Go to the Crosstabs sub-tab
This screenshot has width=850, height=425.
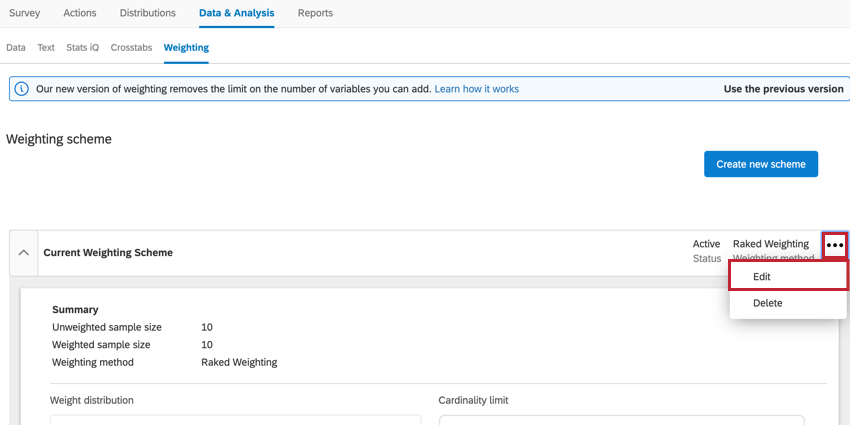tap(131, 47)
